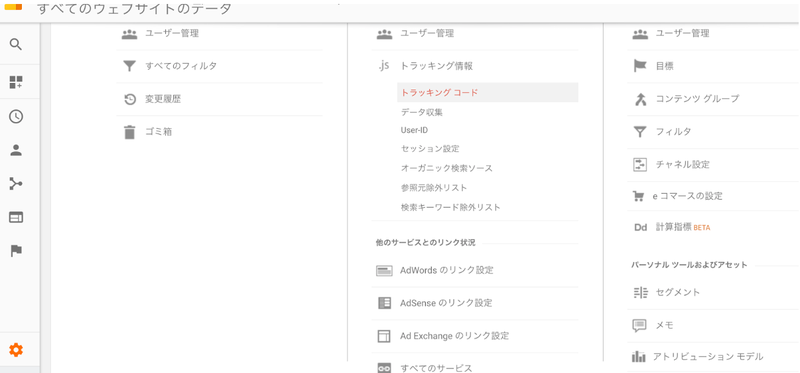
Task: Open the view column フィルタ label
Action: (673, 132)
